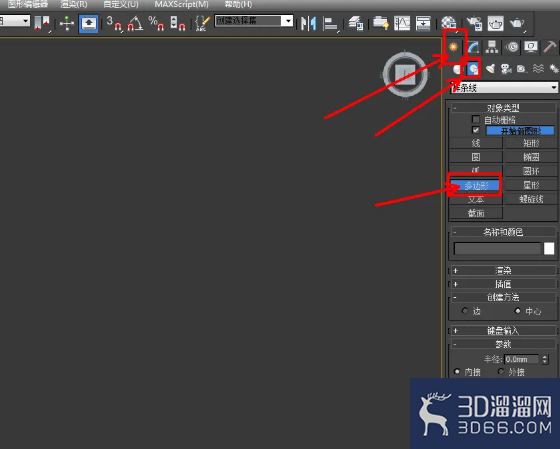
Task: Select Space Warps category icon
Action: coord(538,69)
